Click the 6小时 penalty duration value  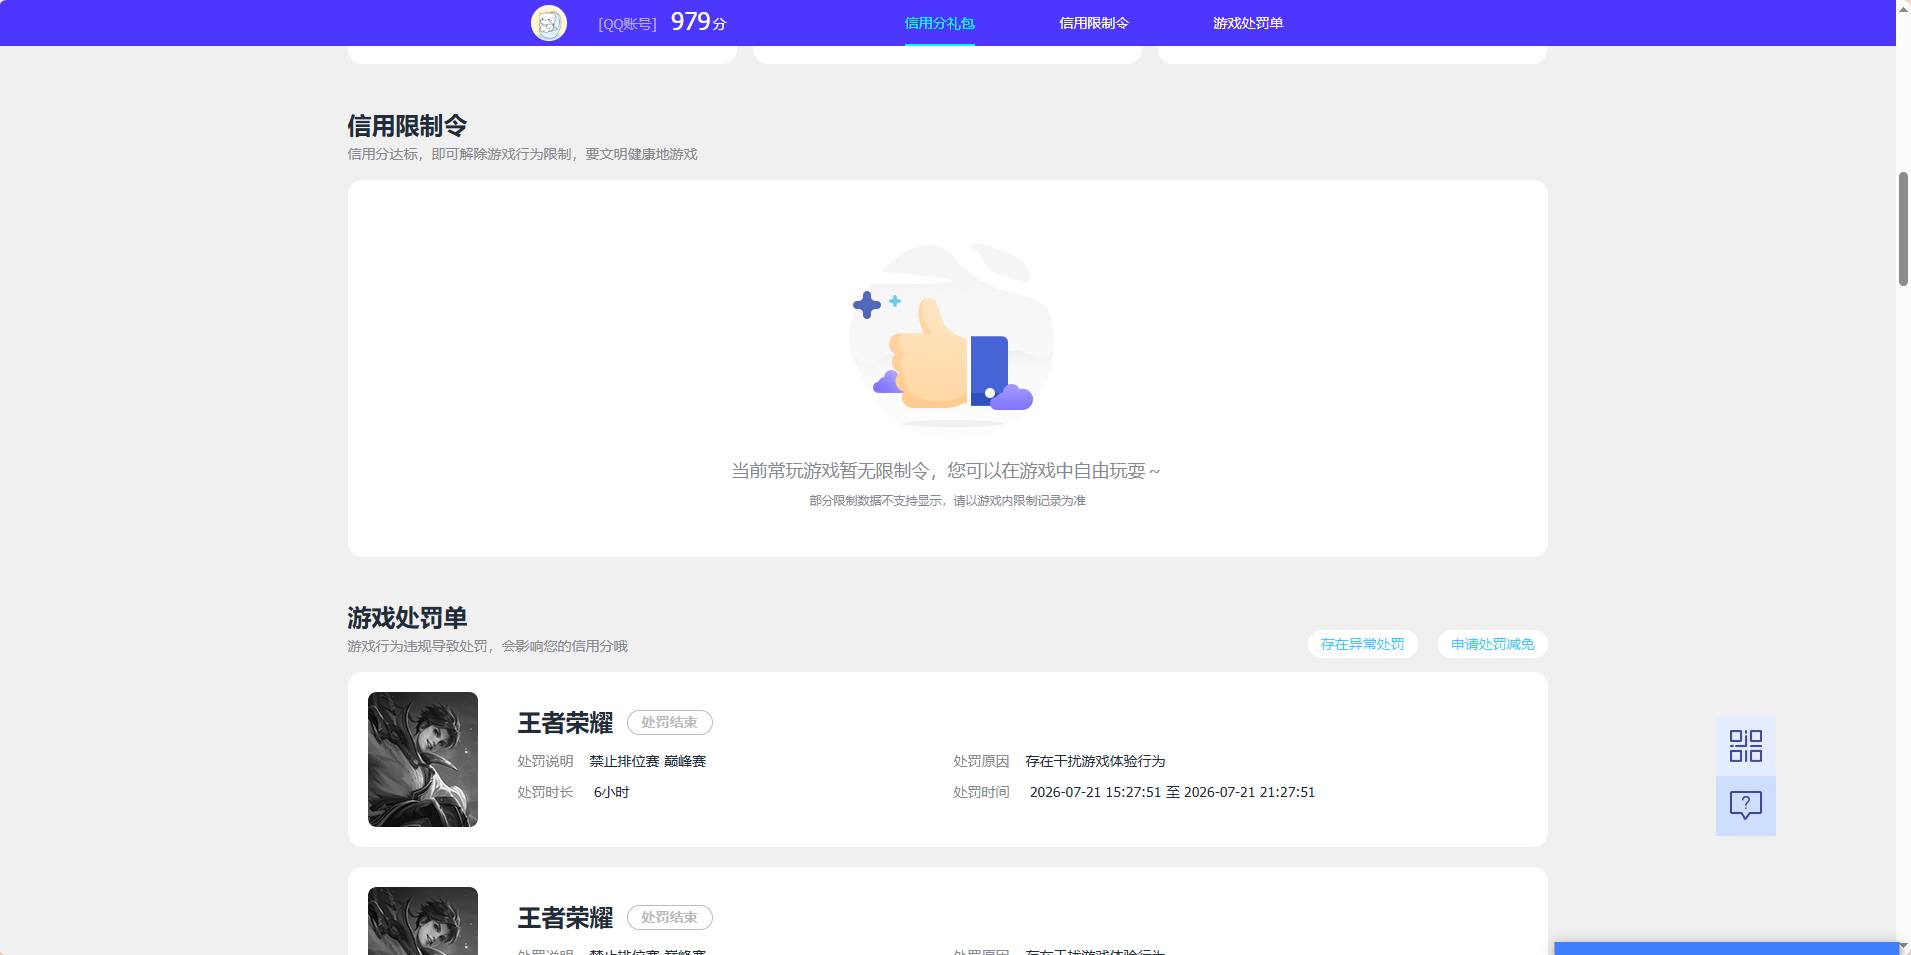click(611, 792)
